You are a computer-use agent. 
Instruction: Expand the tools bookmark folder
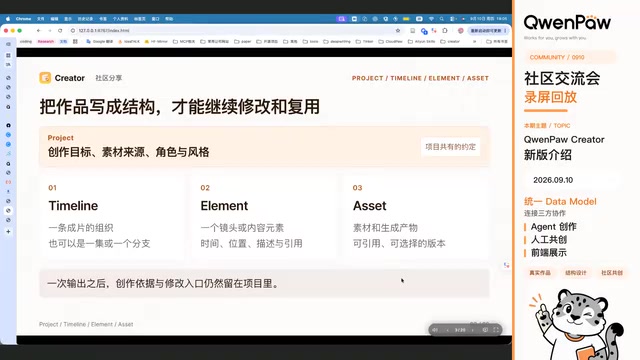(311, 42)
